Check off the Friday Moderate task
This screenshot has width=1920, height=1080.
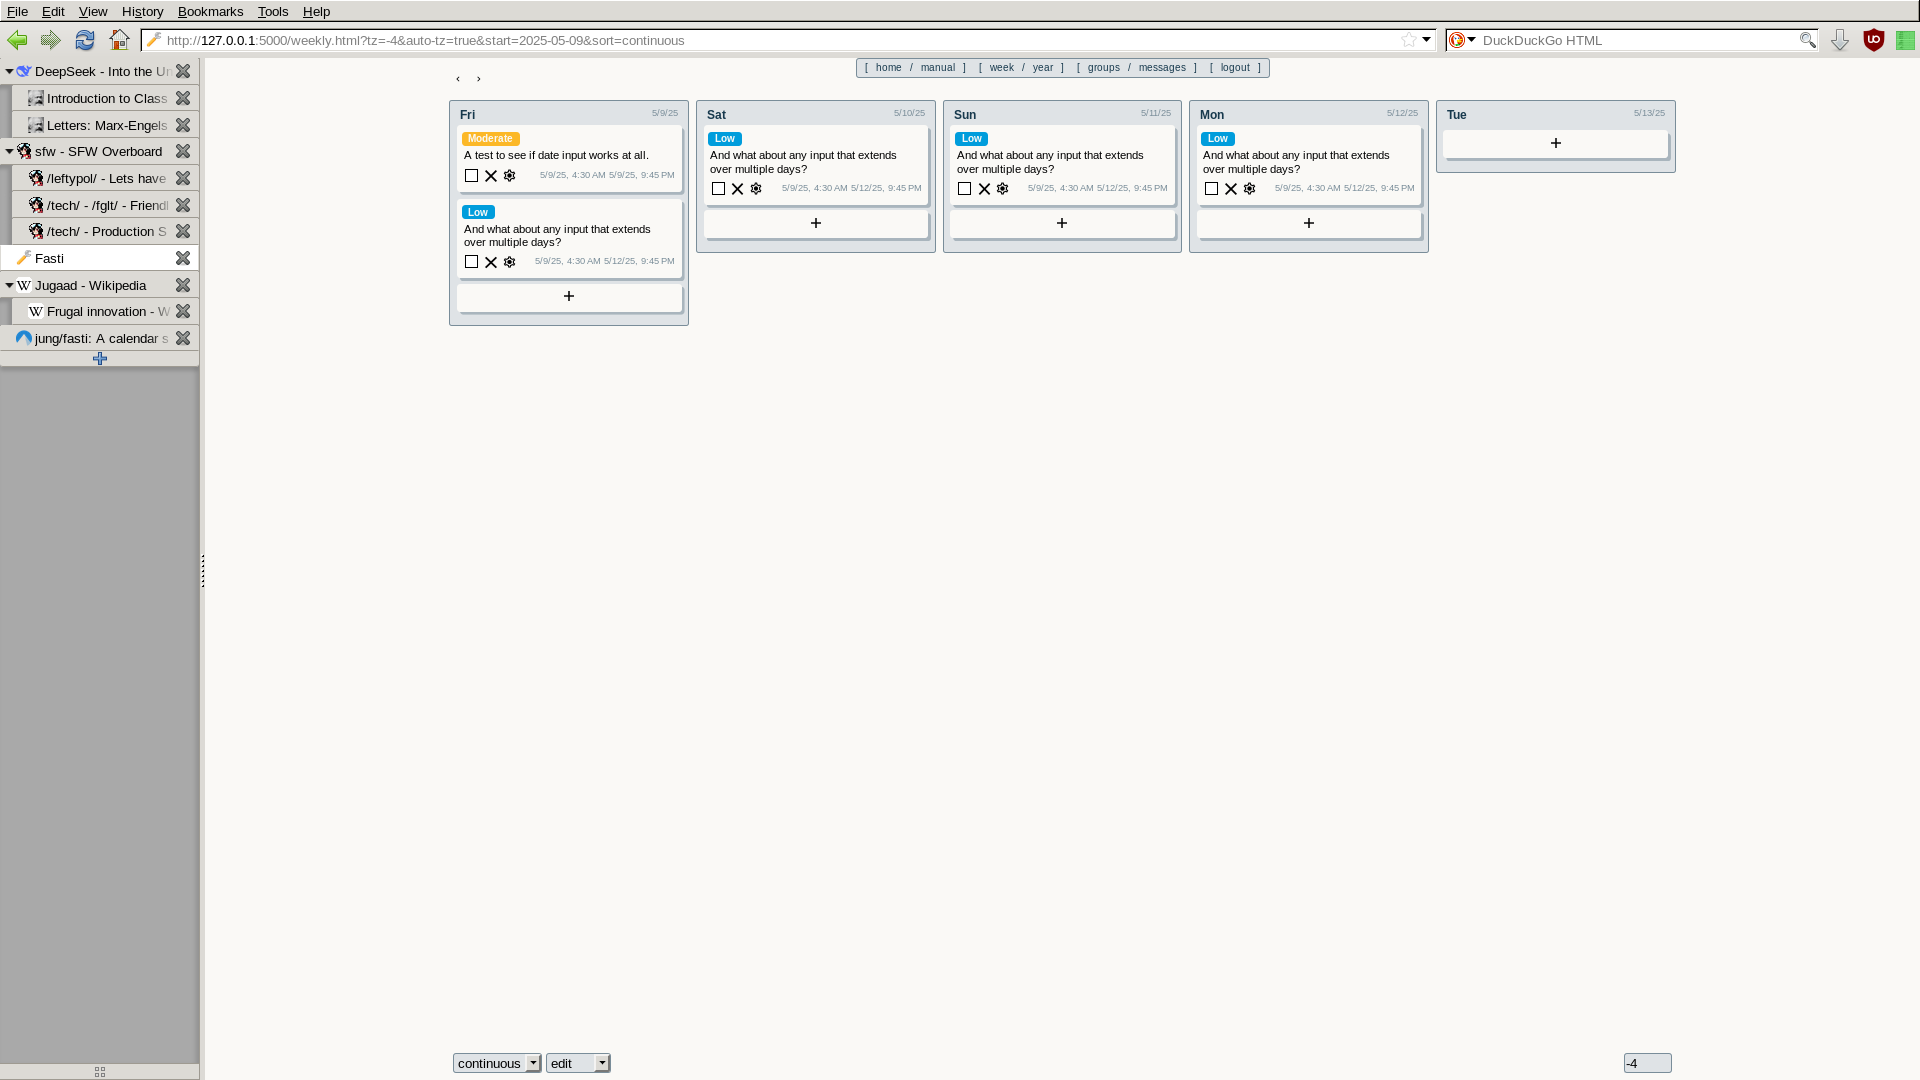pyautogui.click(x=472, y=176)
